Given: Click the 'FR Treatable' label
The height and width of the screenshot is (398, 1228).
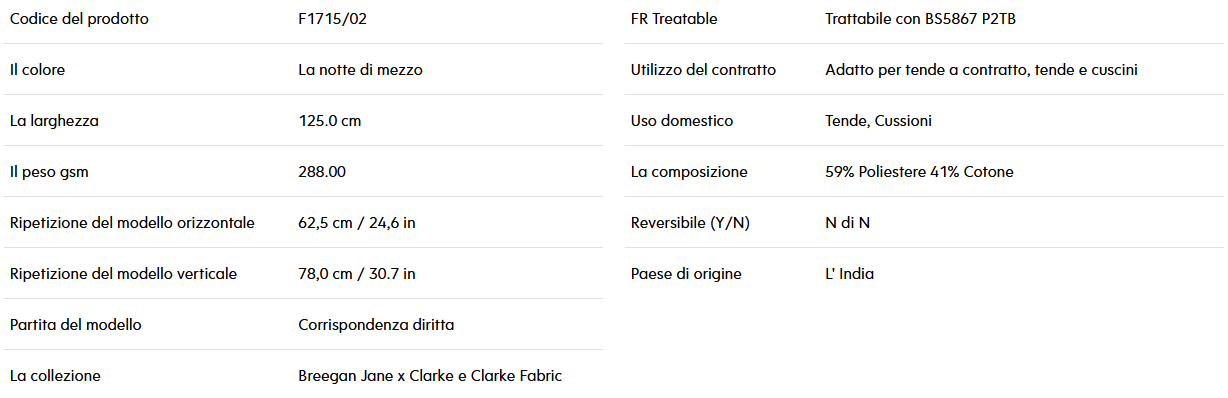Looking at the screenshot, I should pyautogui.click(x=674, y=19).
